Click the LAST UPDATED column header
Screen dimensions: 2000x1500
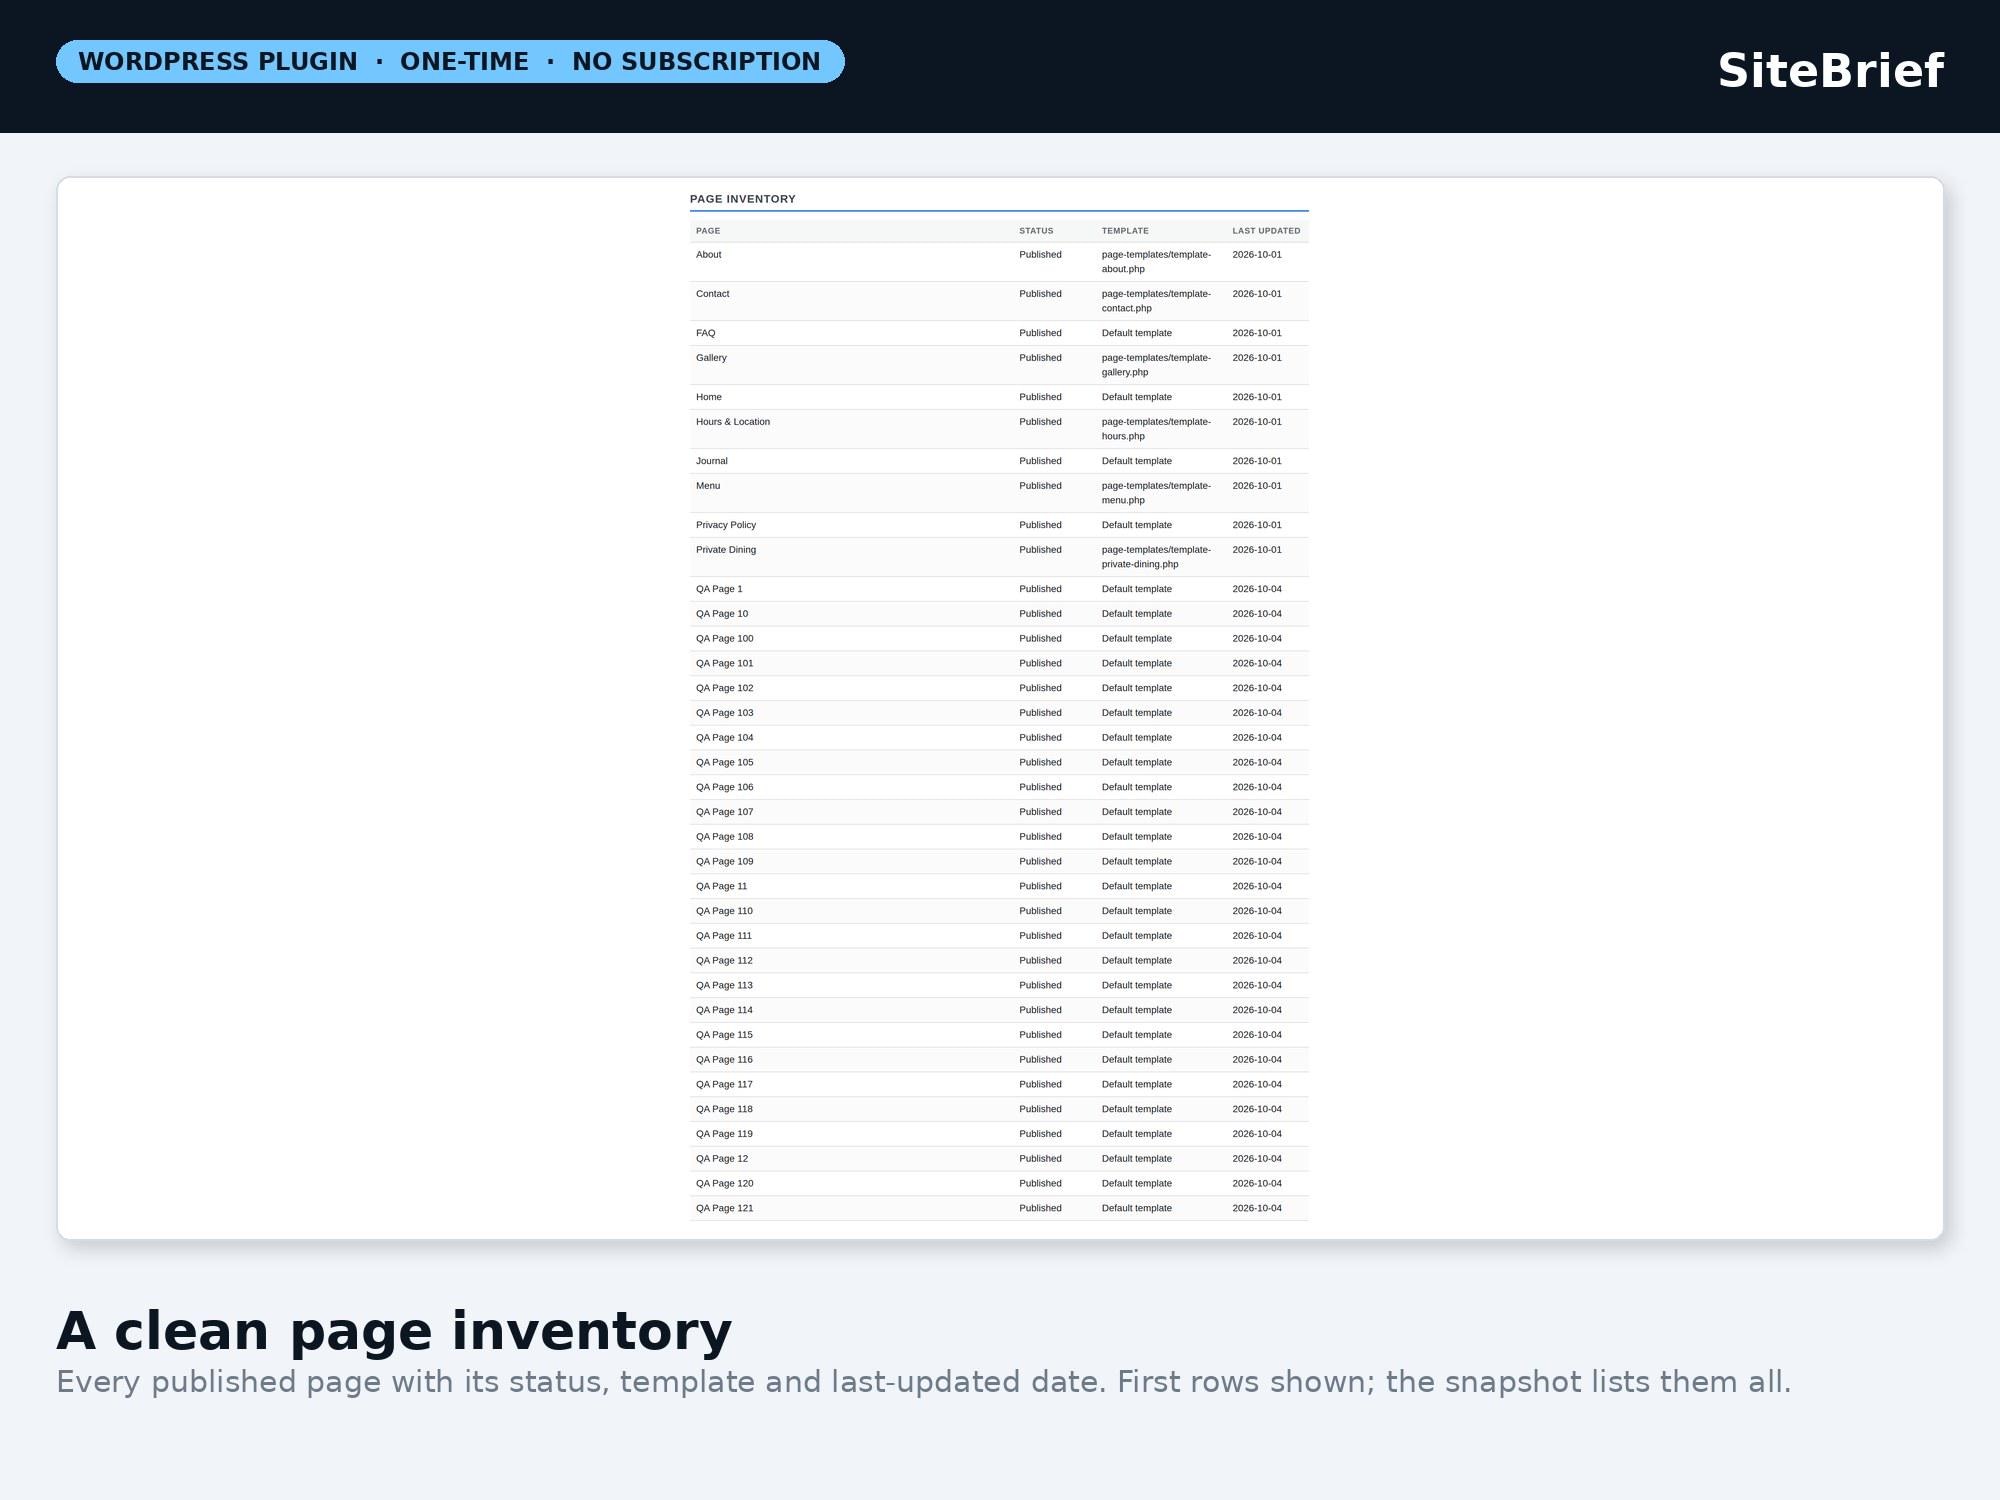click(x=1266, y=231)
